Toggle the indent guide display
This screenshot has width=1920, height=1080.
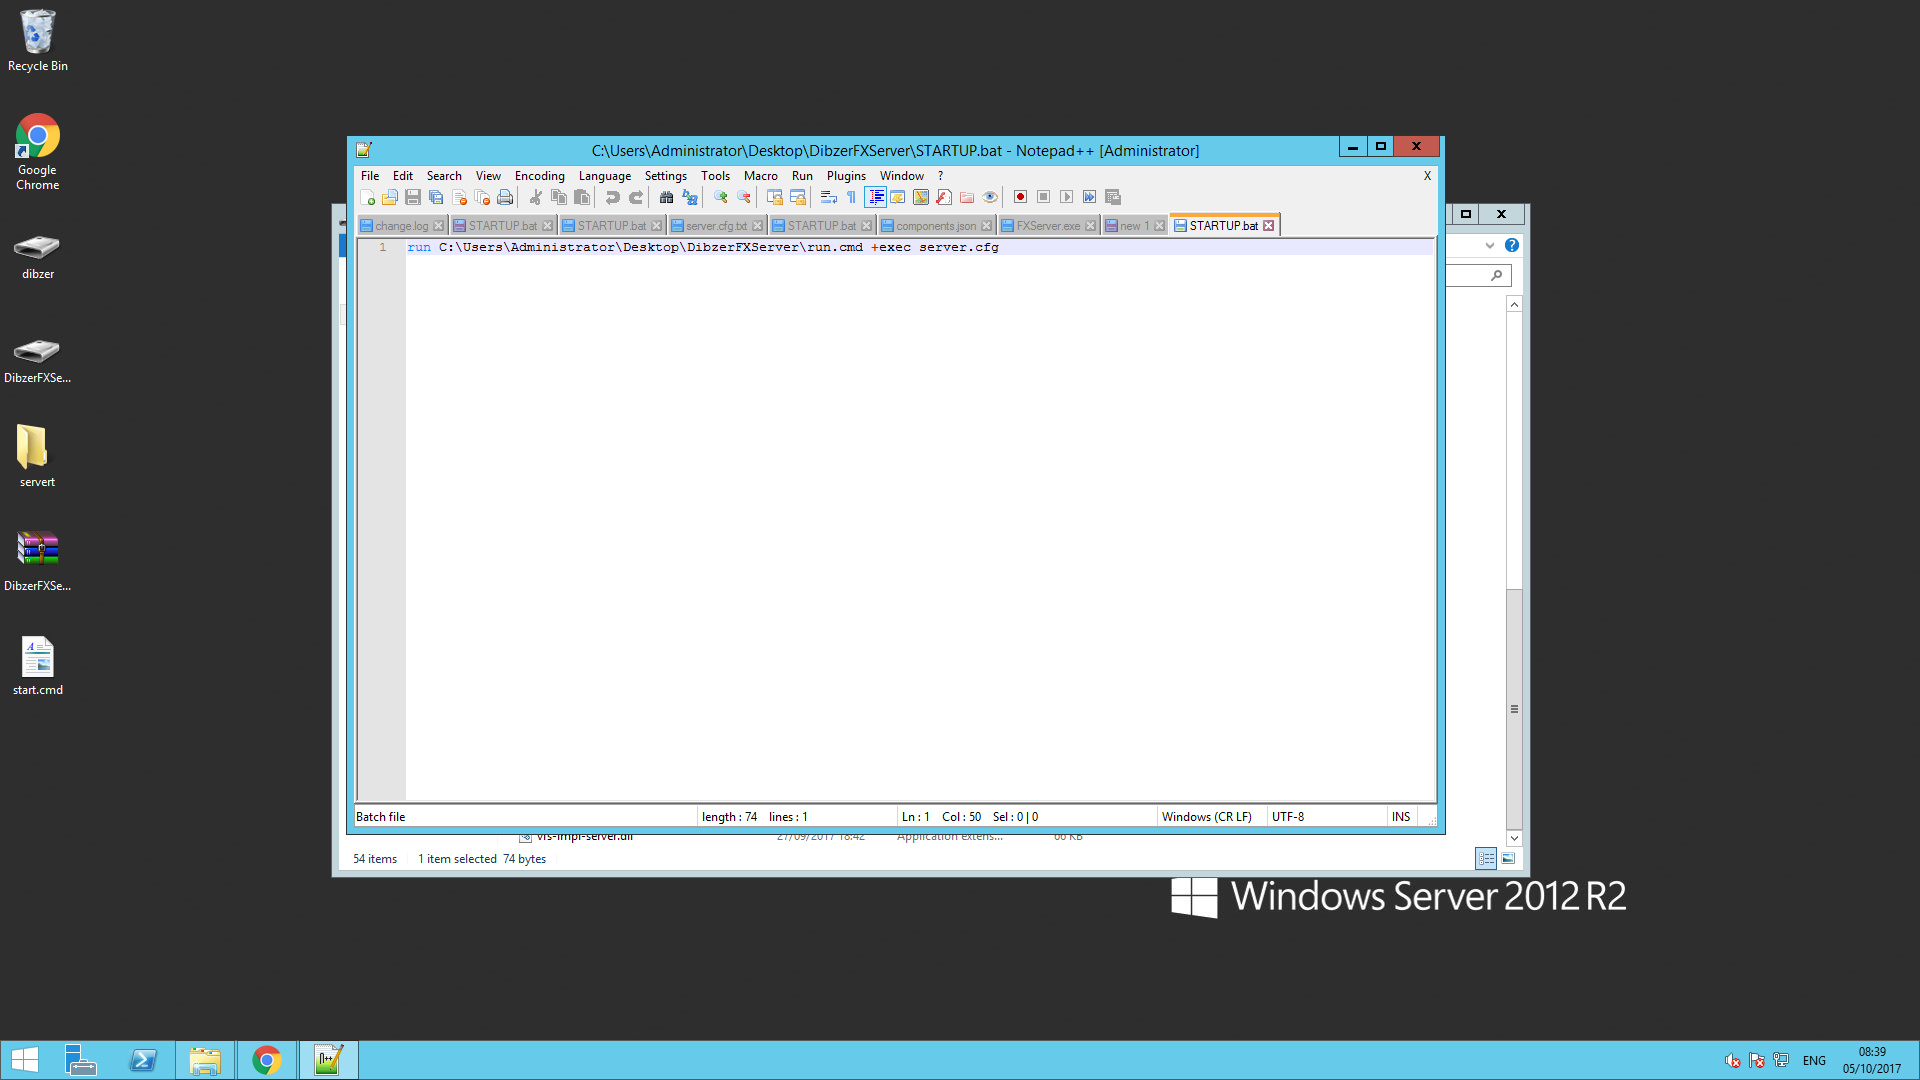[875, 197]
